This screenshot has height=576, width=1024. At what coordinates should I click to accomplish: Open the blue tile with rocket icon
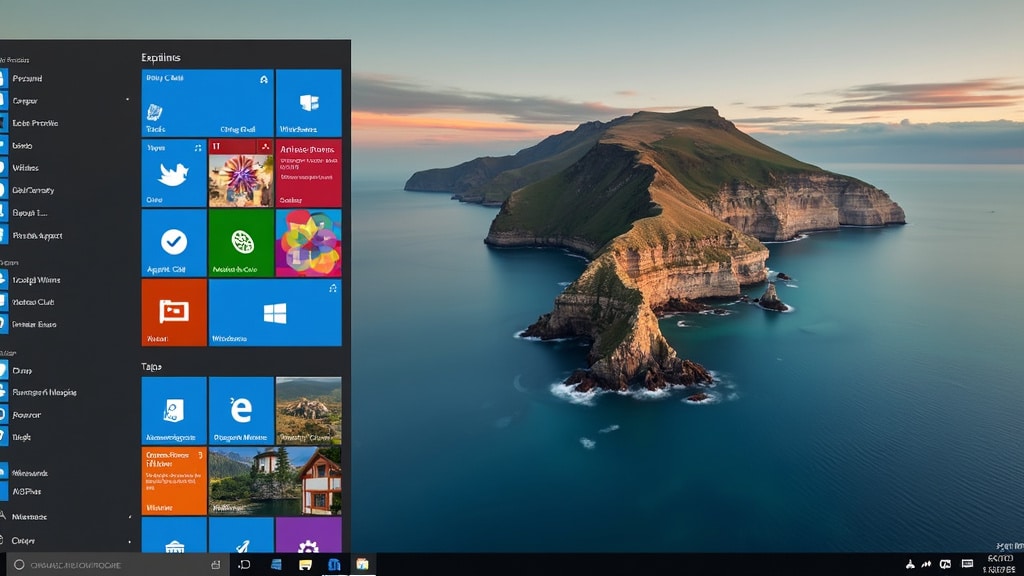[241, 536]
